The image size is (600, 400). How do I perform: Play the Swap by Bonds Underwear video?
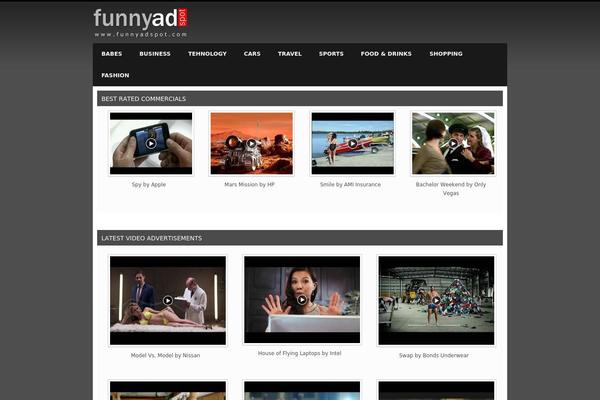click(x=436, y=300)
